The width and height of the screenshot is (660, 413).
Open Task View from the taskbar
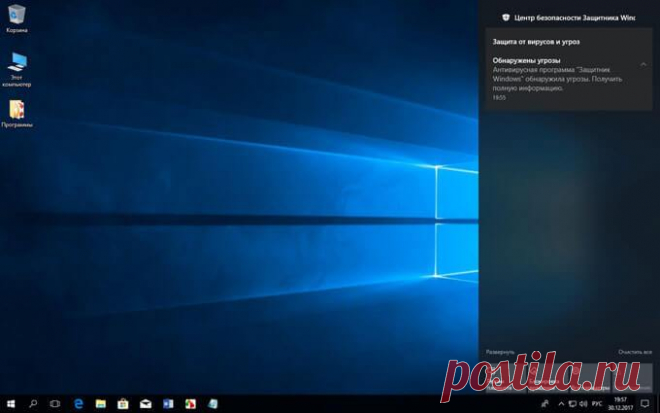click(55, 404)
